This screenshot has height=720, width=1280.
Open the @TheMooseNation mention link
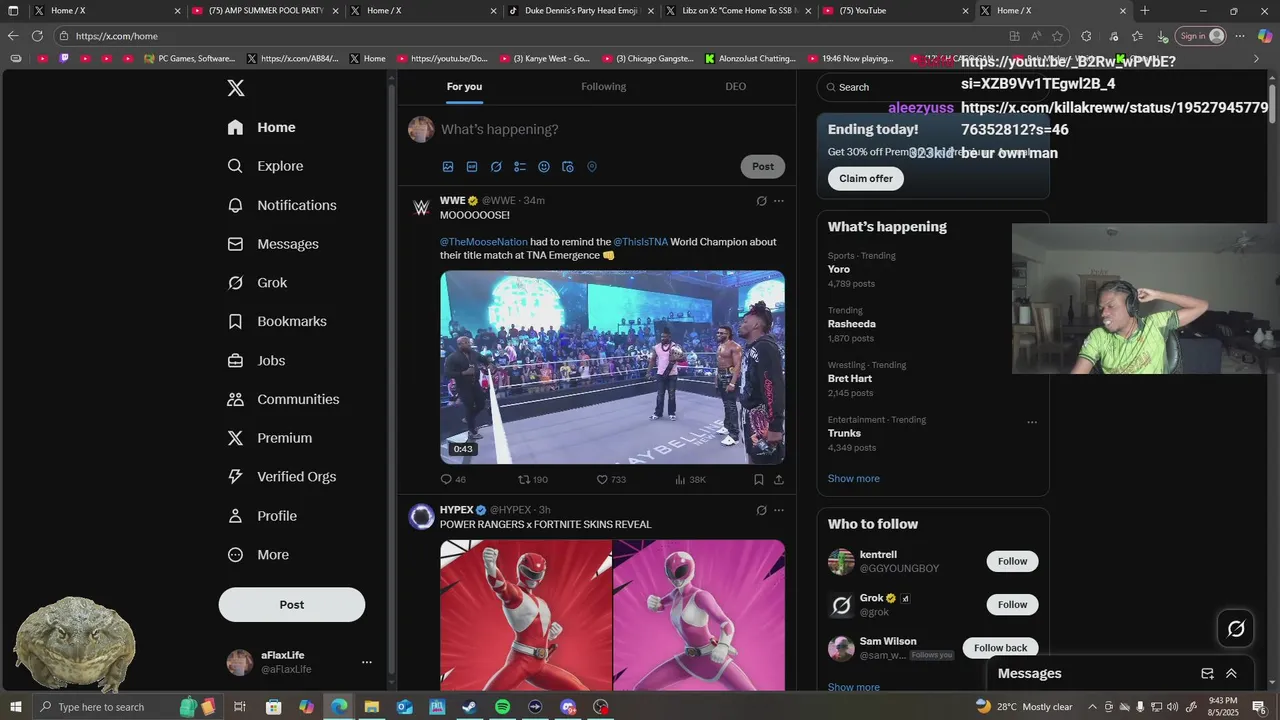tap(483, 242)
